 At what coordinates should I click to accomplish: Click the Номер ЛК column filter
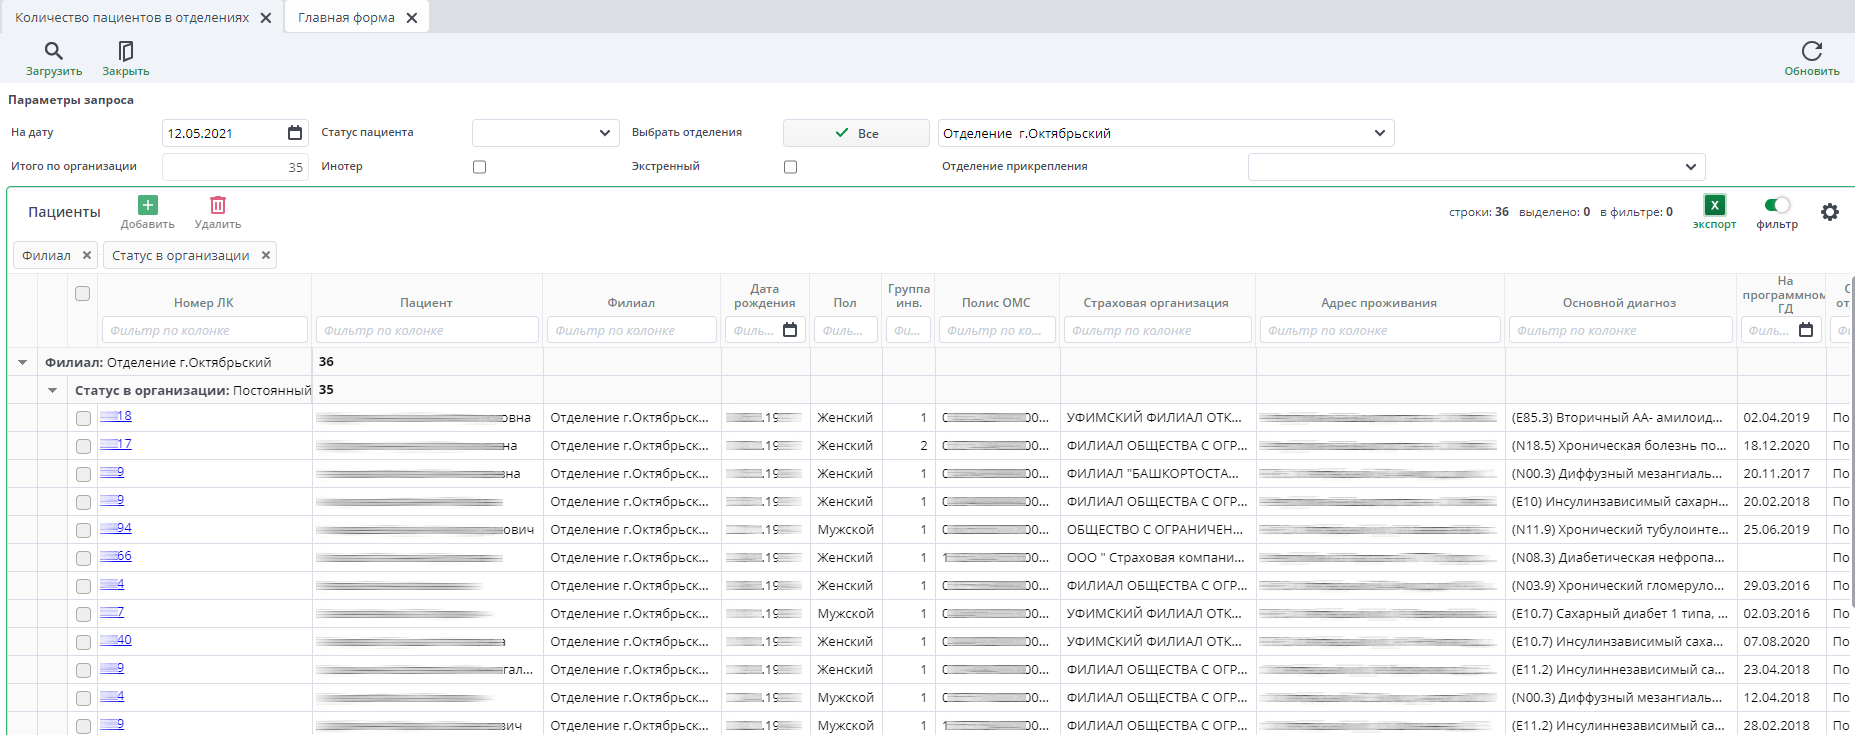tap(205, 330)
